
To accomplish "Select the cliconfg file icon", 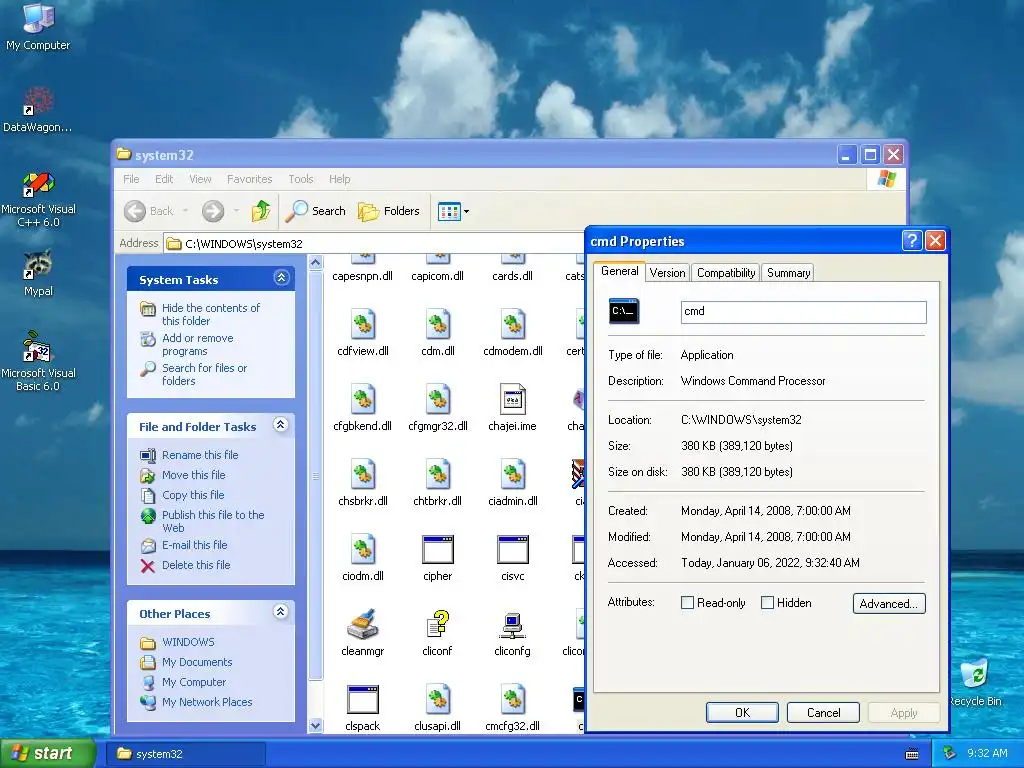I will [513, 625].
